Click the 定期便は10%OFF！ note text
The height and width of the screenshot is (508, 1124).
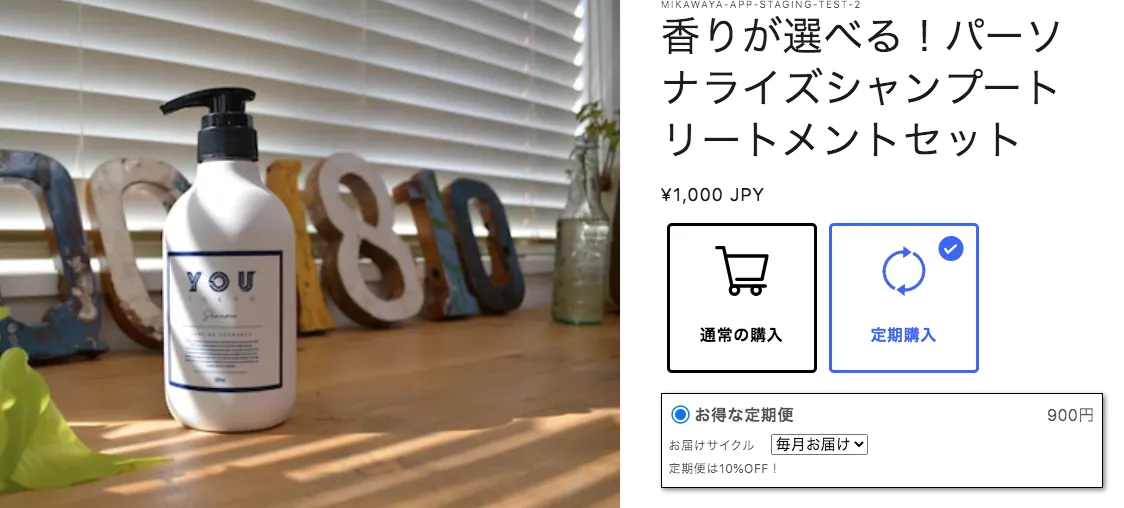click(x=724, y=469)
